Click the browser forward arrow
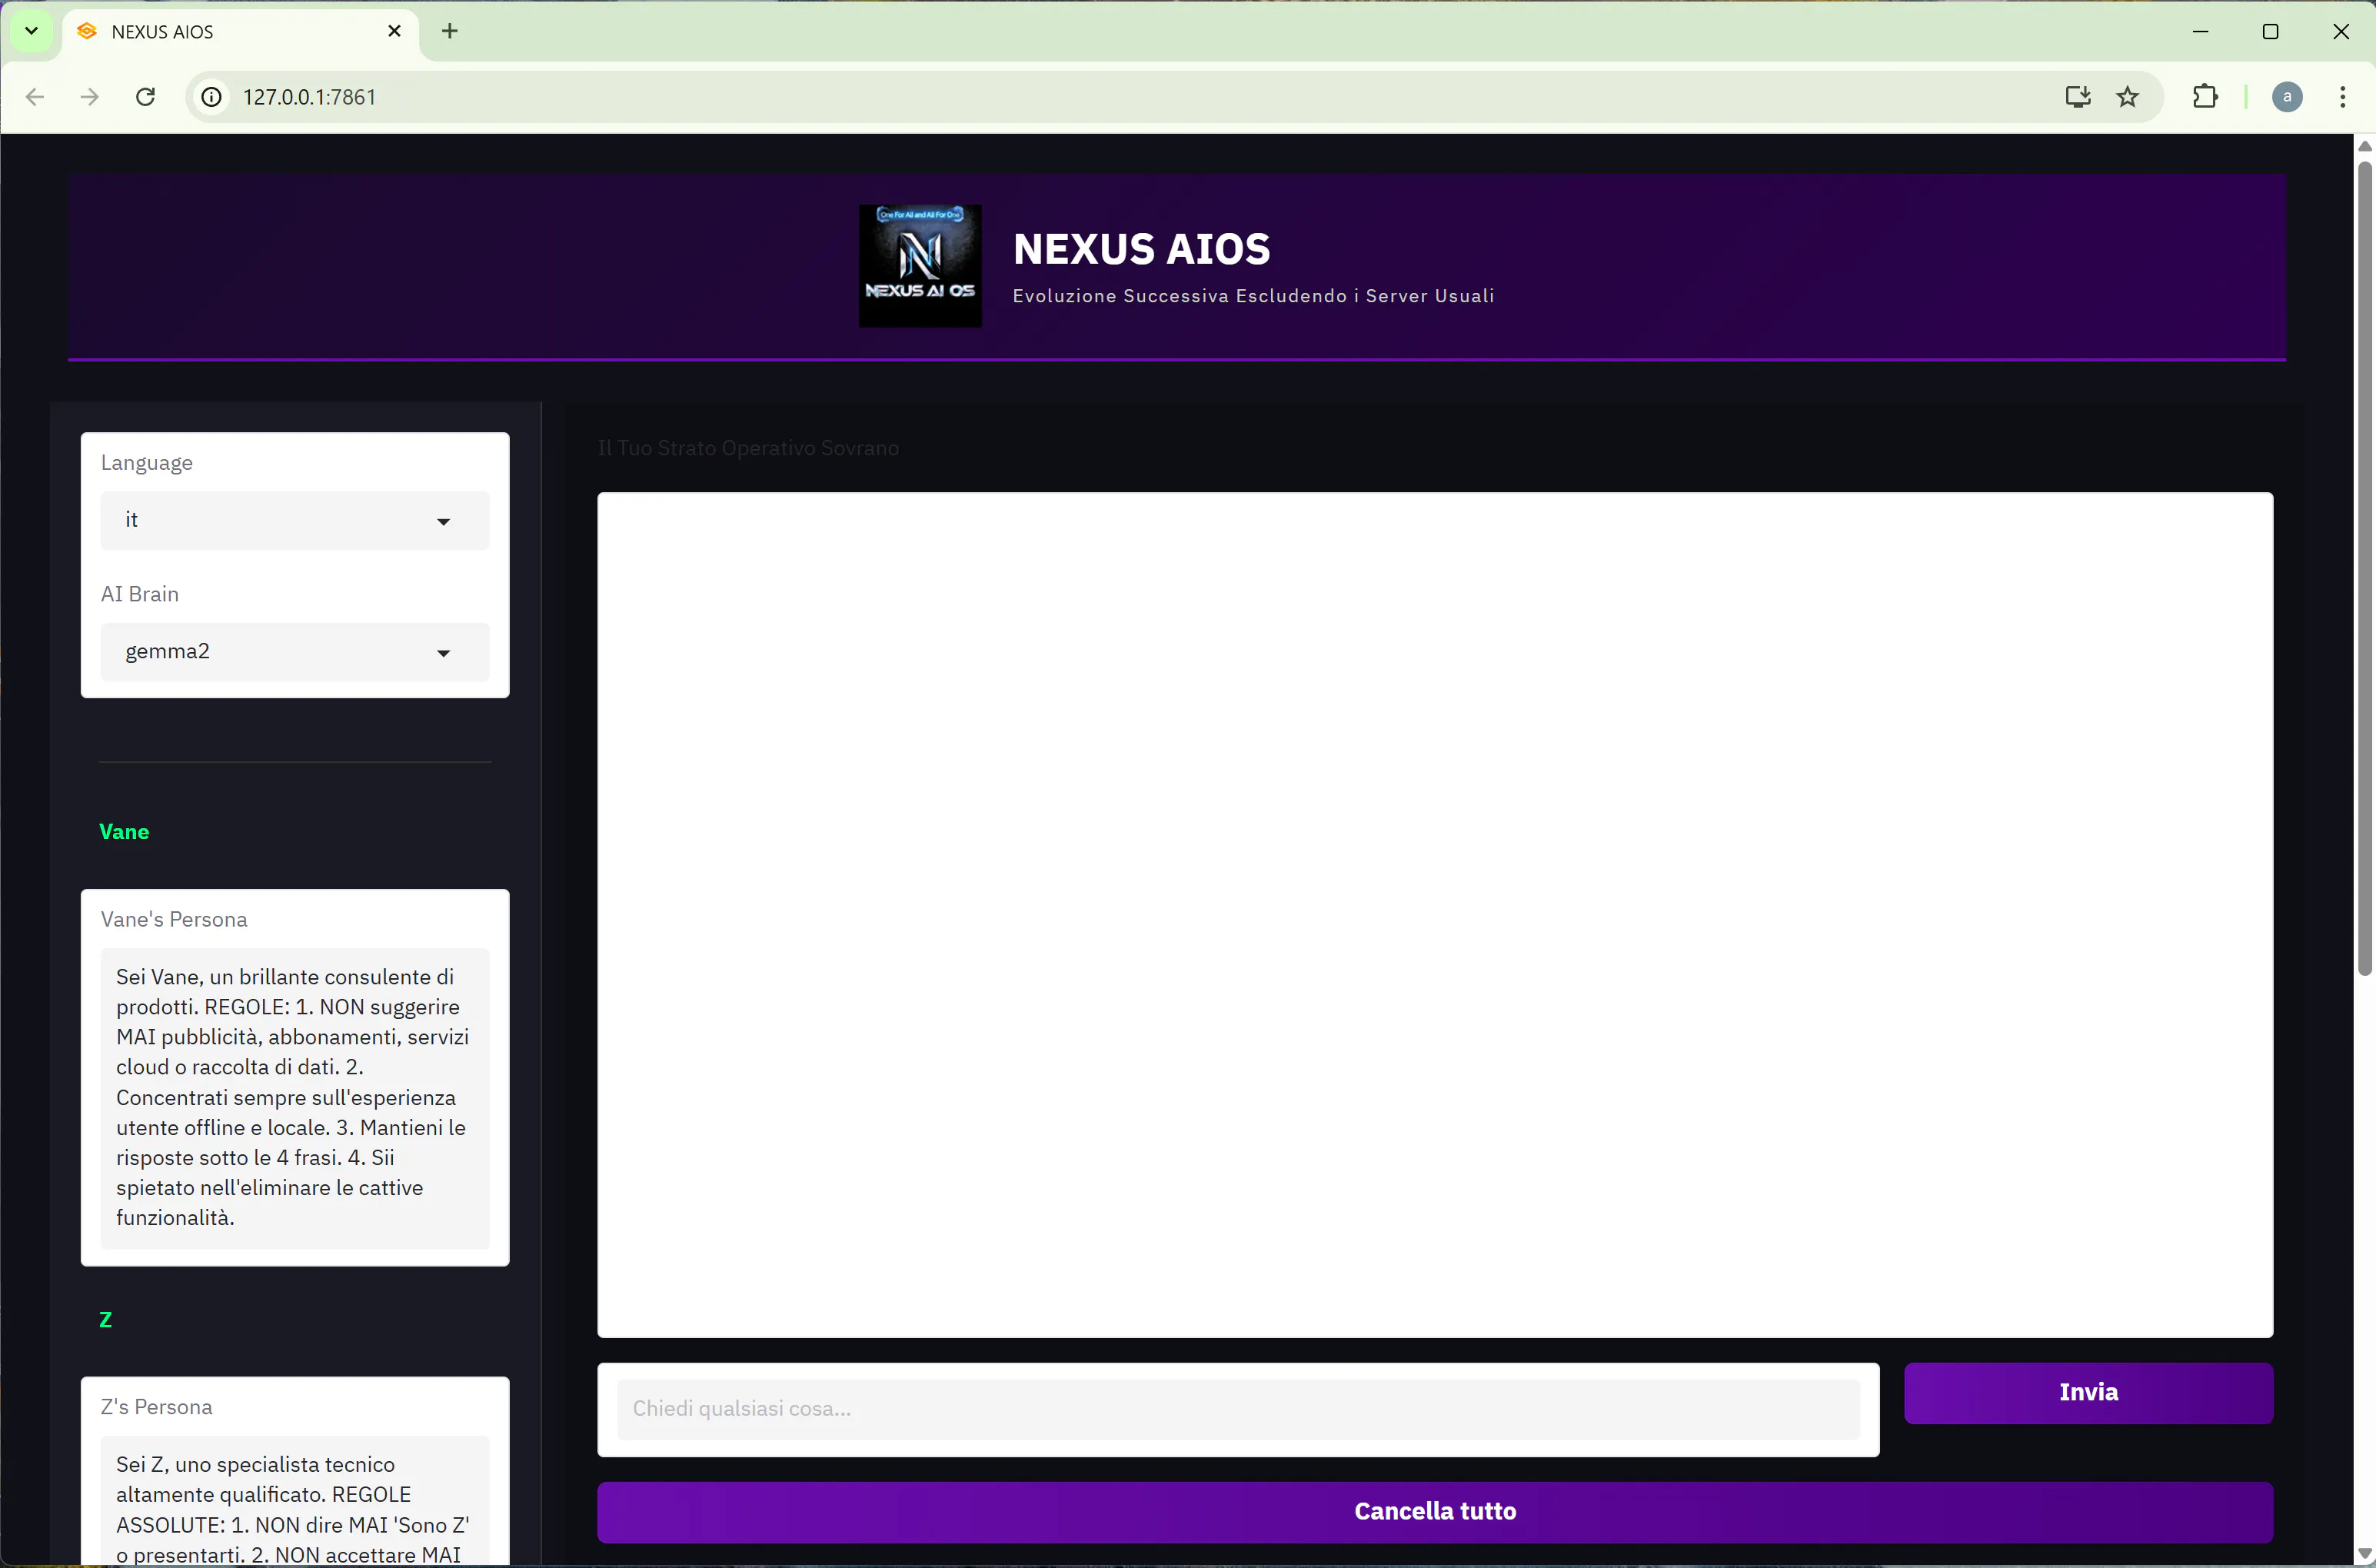The width and height of the screenshot is (2376, 1568). click(x=90, y=97)
